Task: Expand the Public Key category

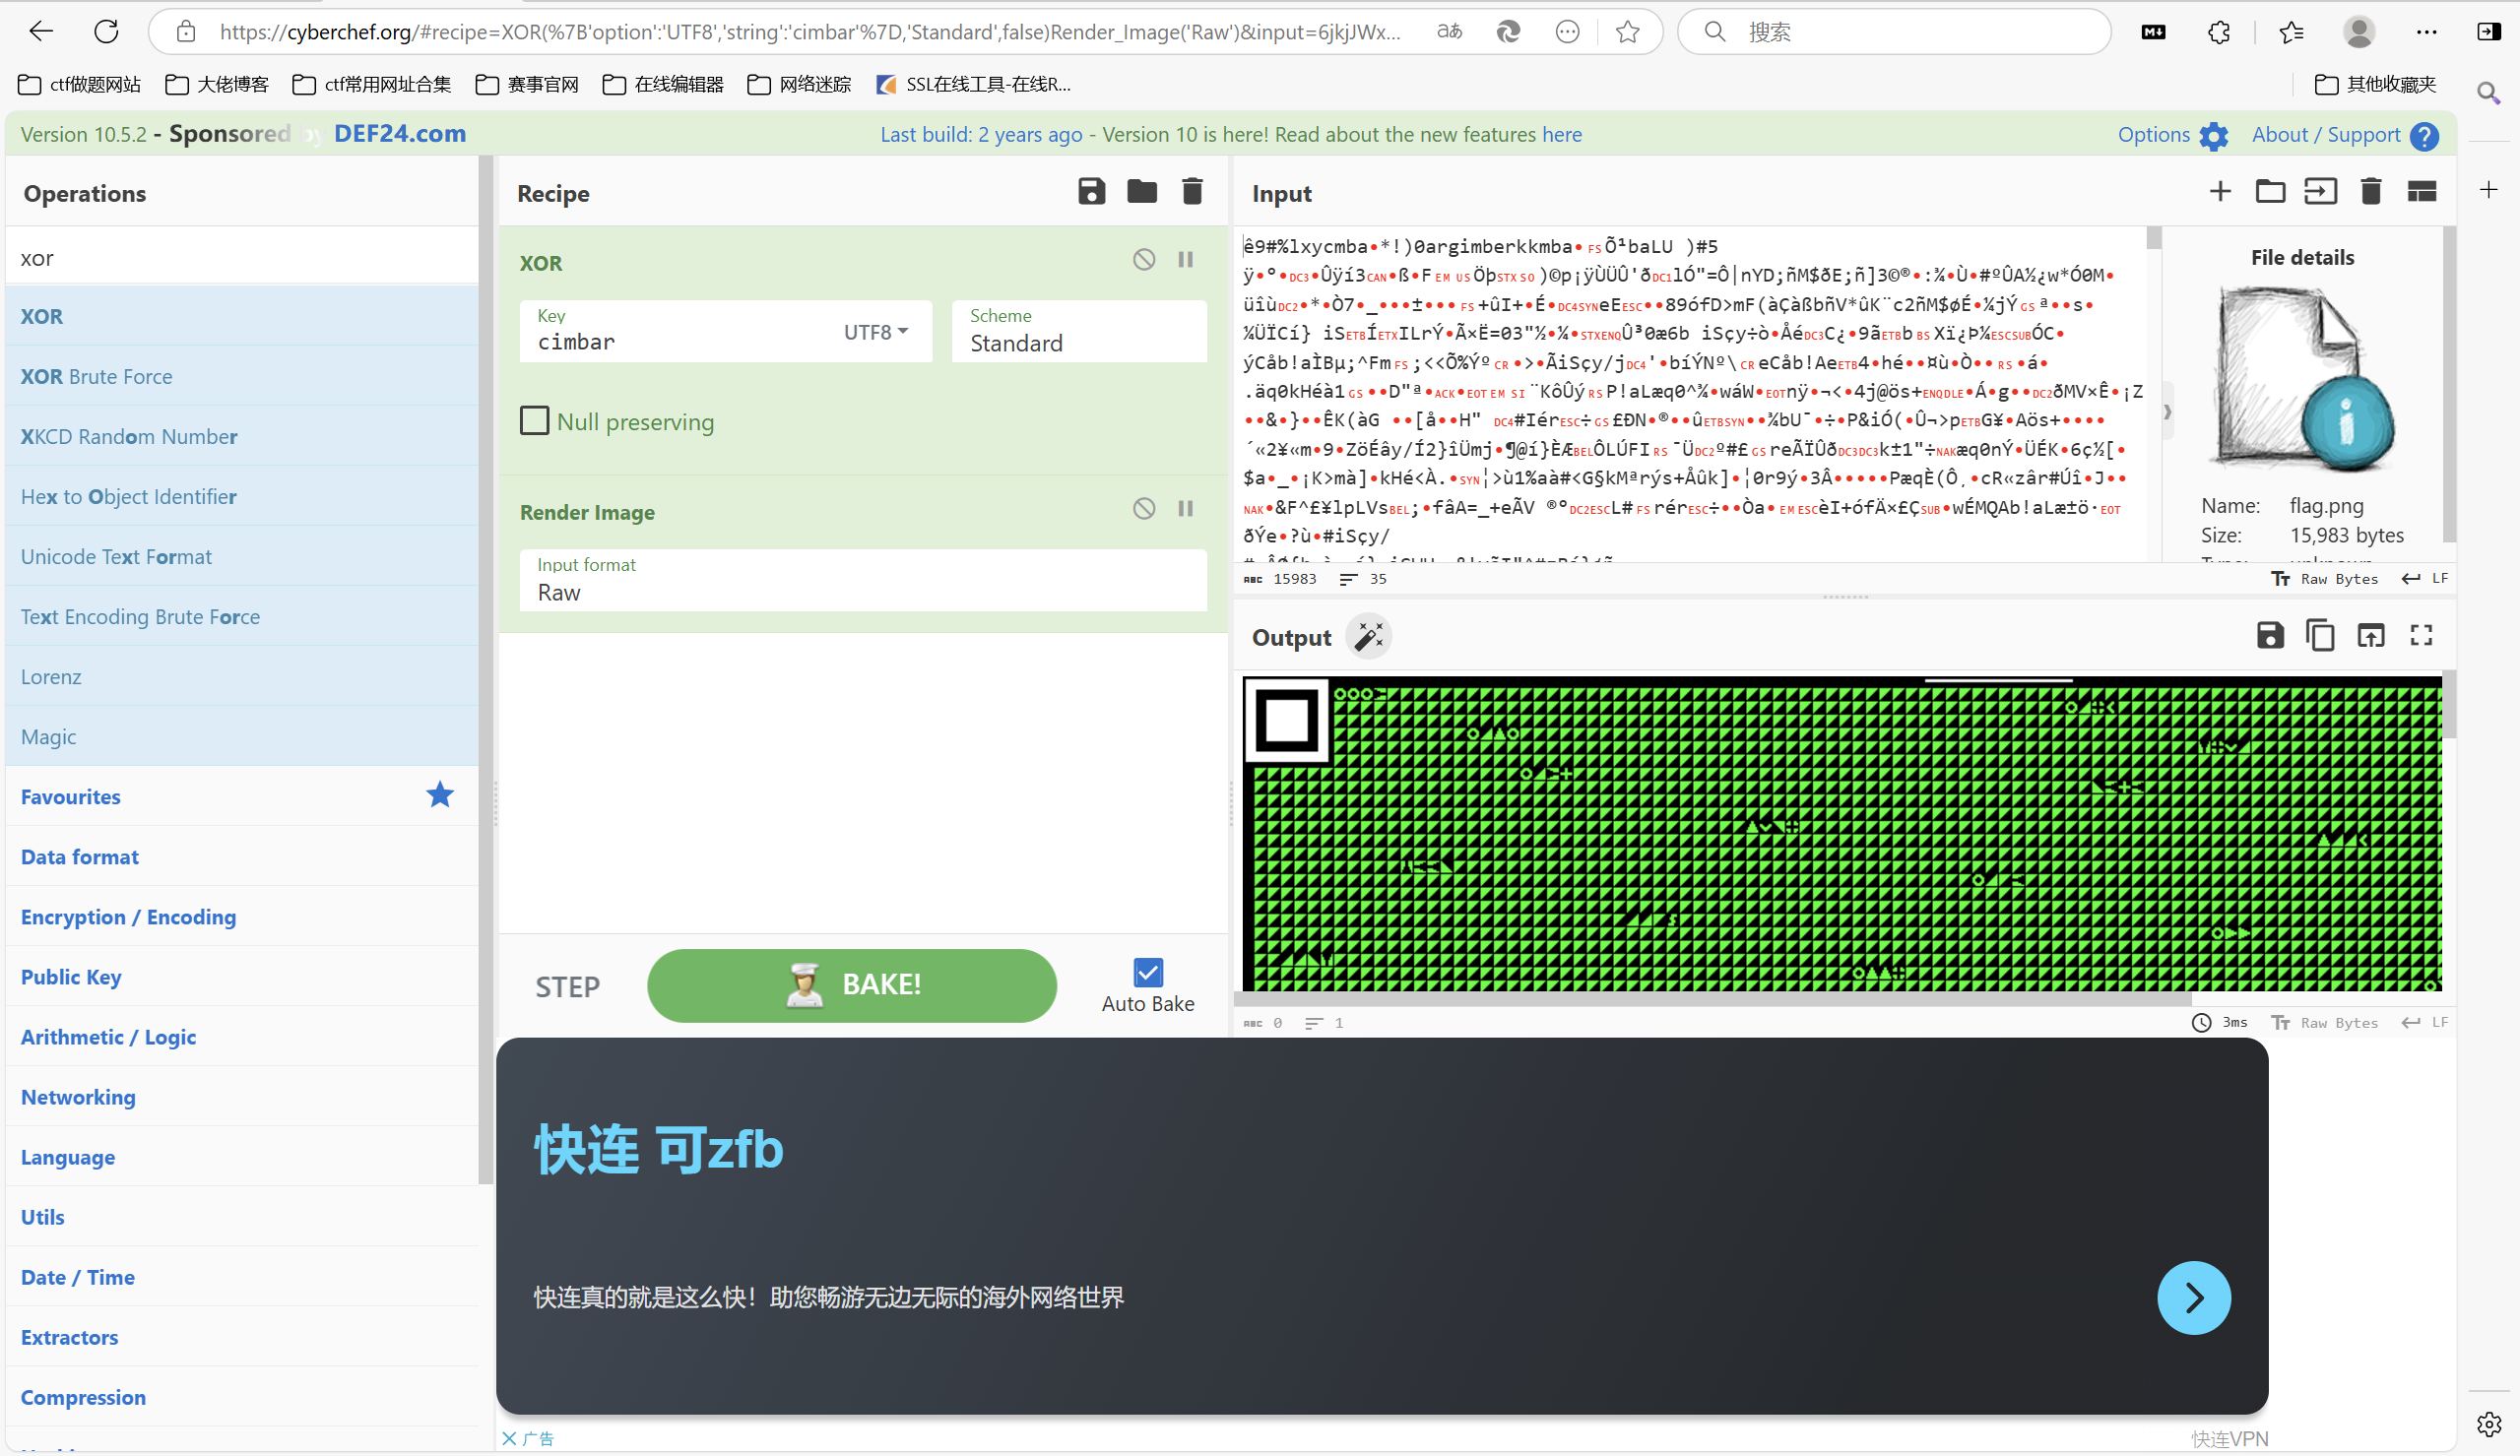Action: pyautogui.click(x=242, y=976)
